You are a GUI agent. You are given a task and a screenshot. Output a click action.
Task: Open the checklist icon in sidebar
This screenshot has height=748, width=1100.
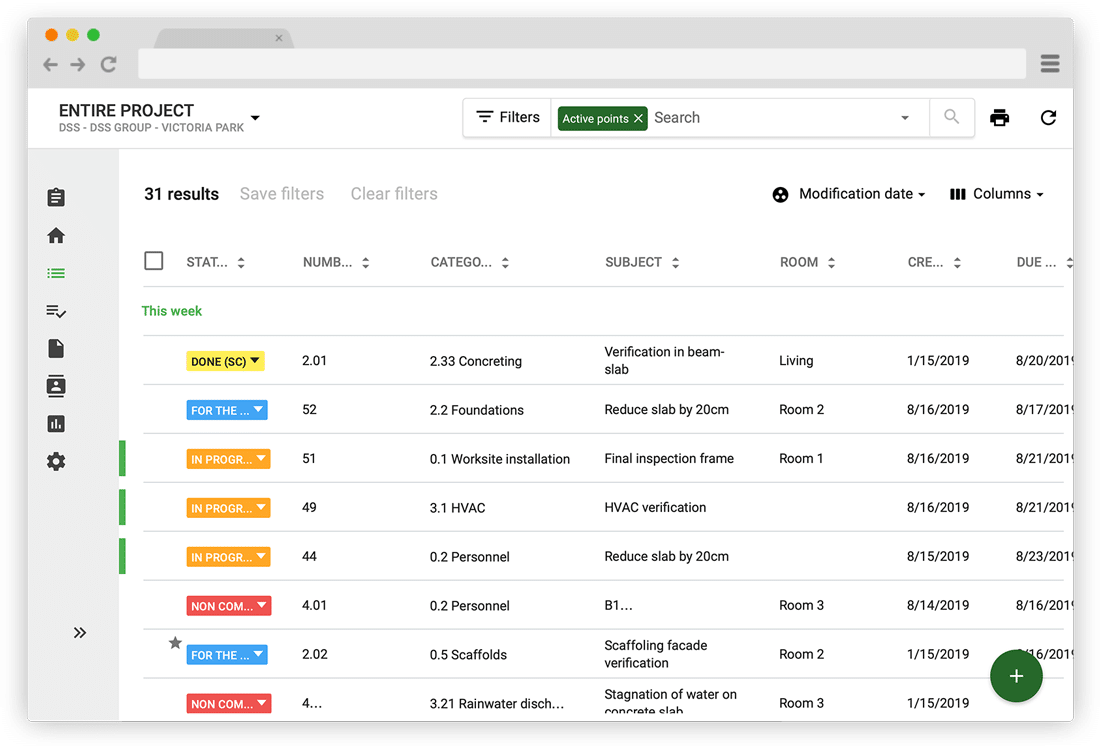(56, 311)
